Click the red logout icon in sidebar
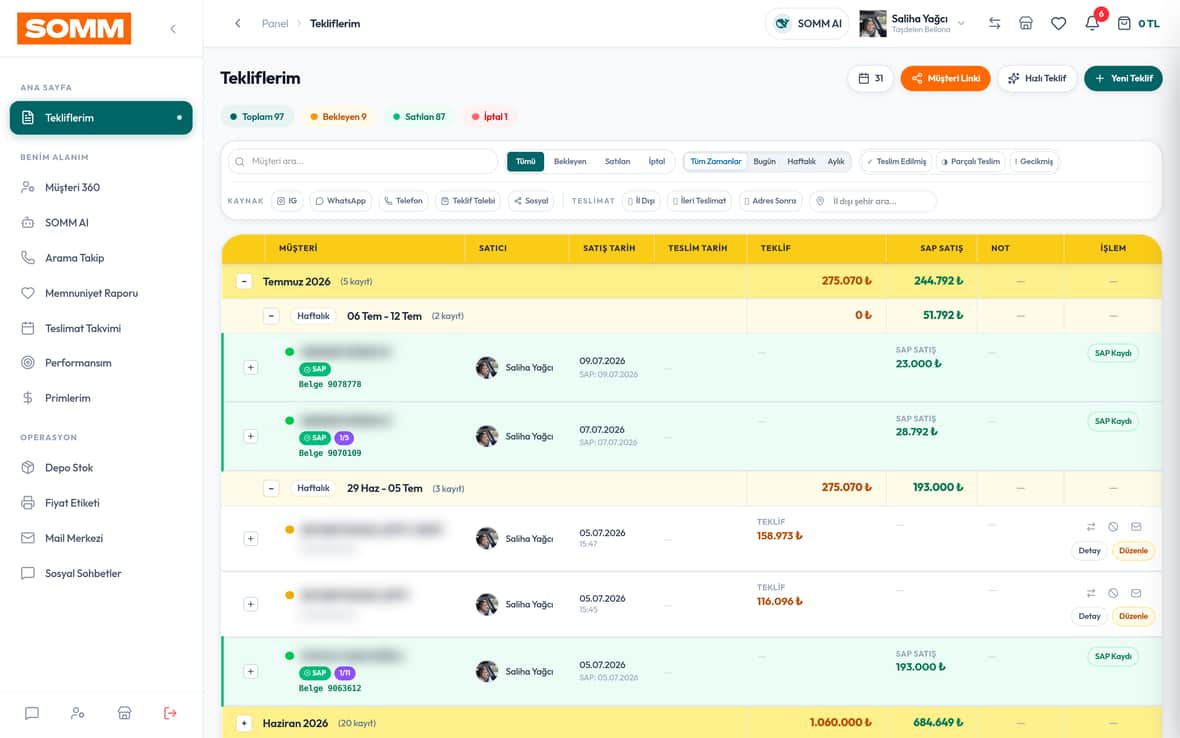 point(170,713)
